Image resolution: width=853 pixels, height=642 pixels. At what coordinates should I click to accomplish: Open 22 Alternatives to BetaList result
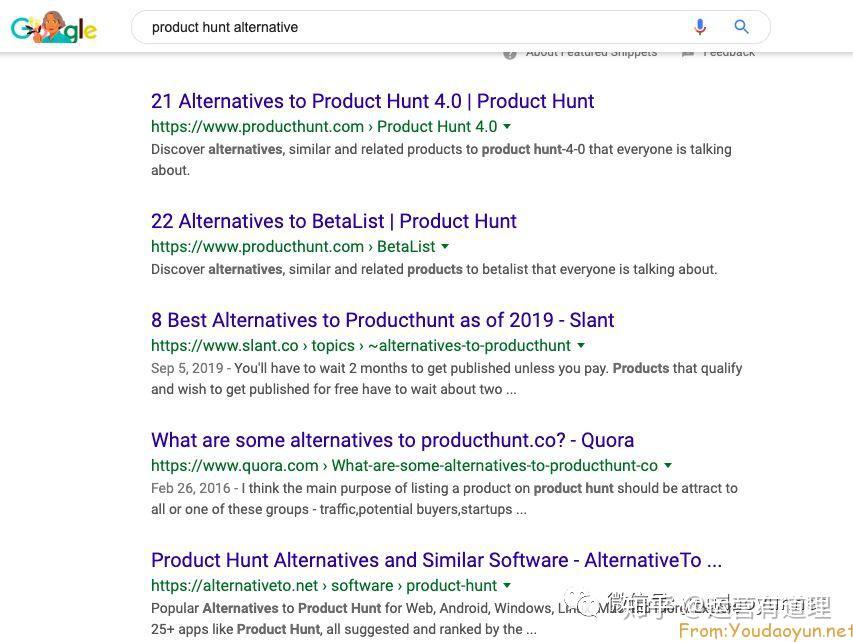(334, 221)
